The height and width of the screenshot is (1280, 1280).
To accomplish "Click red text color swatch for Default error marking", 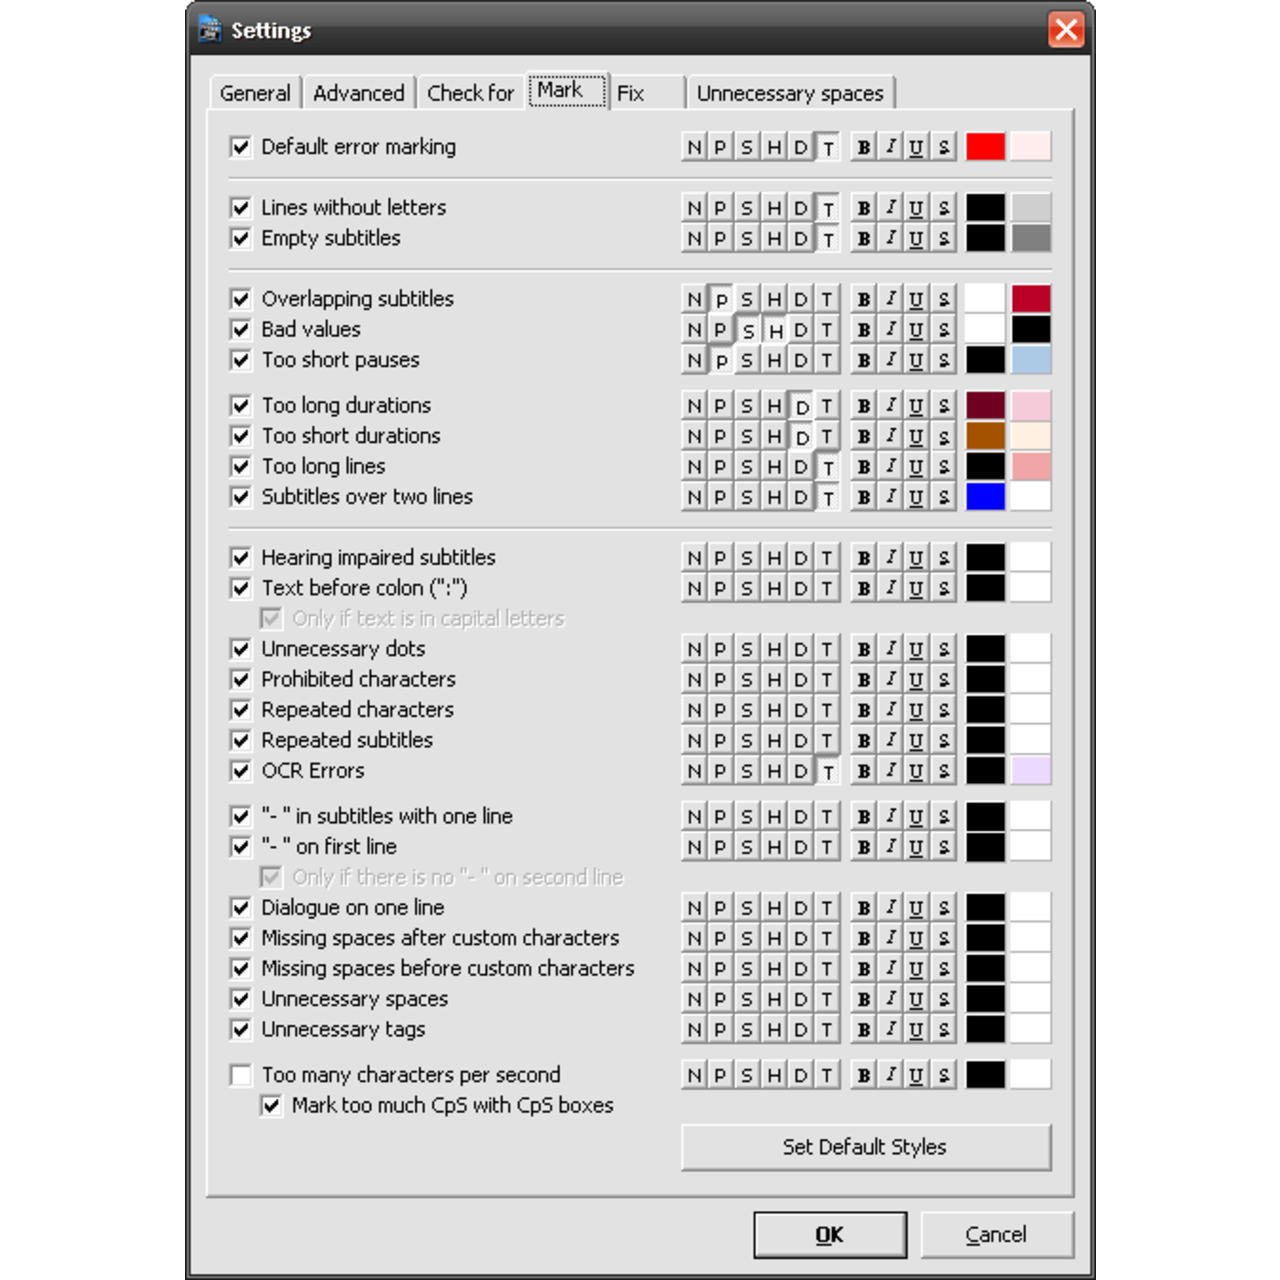I will [985, 147].
